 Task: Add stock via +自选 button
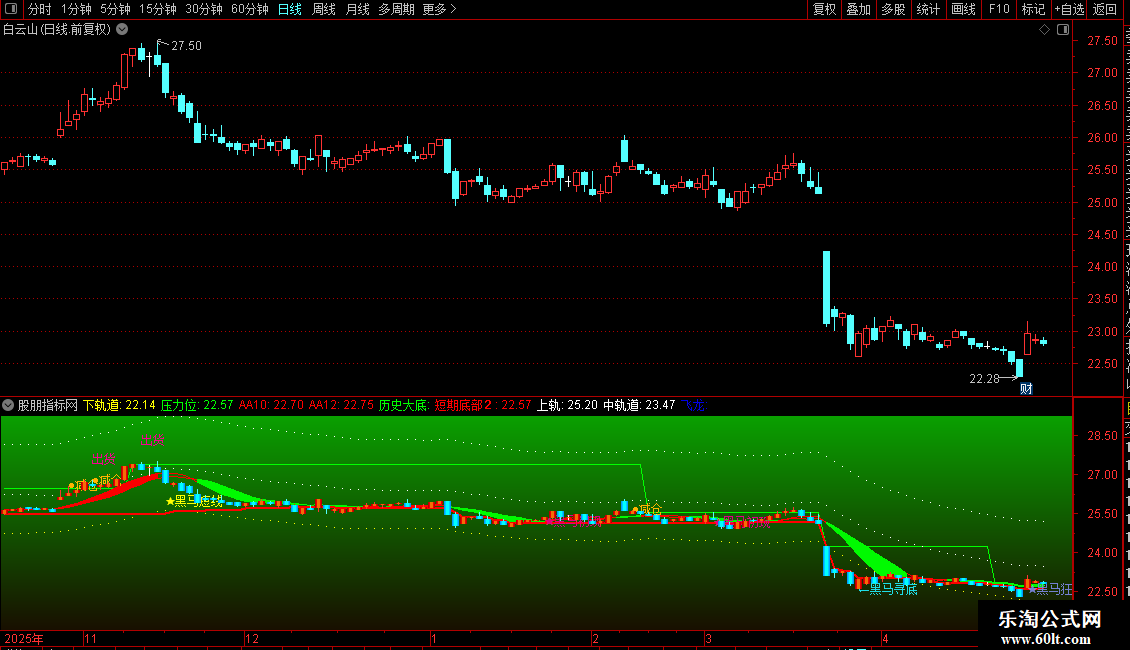pyautogui.click(x=1069, y=9)
